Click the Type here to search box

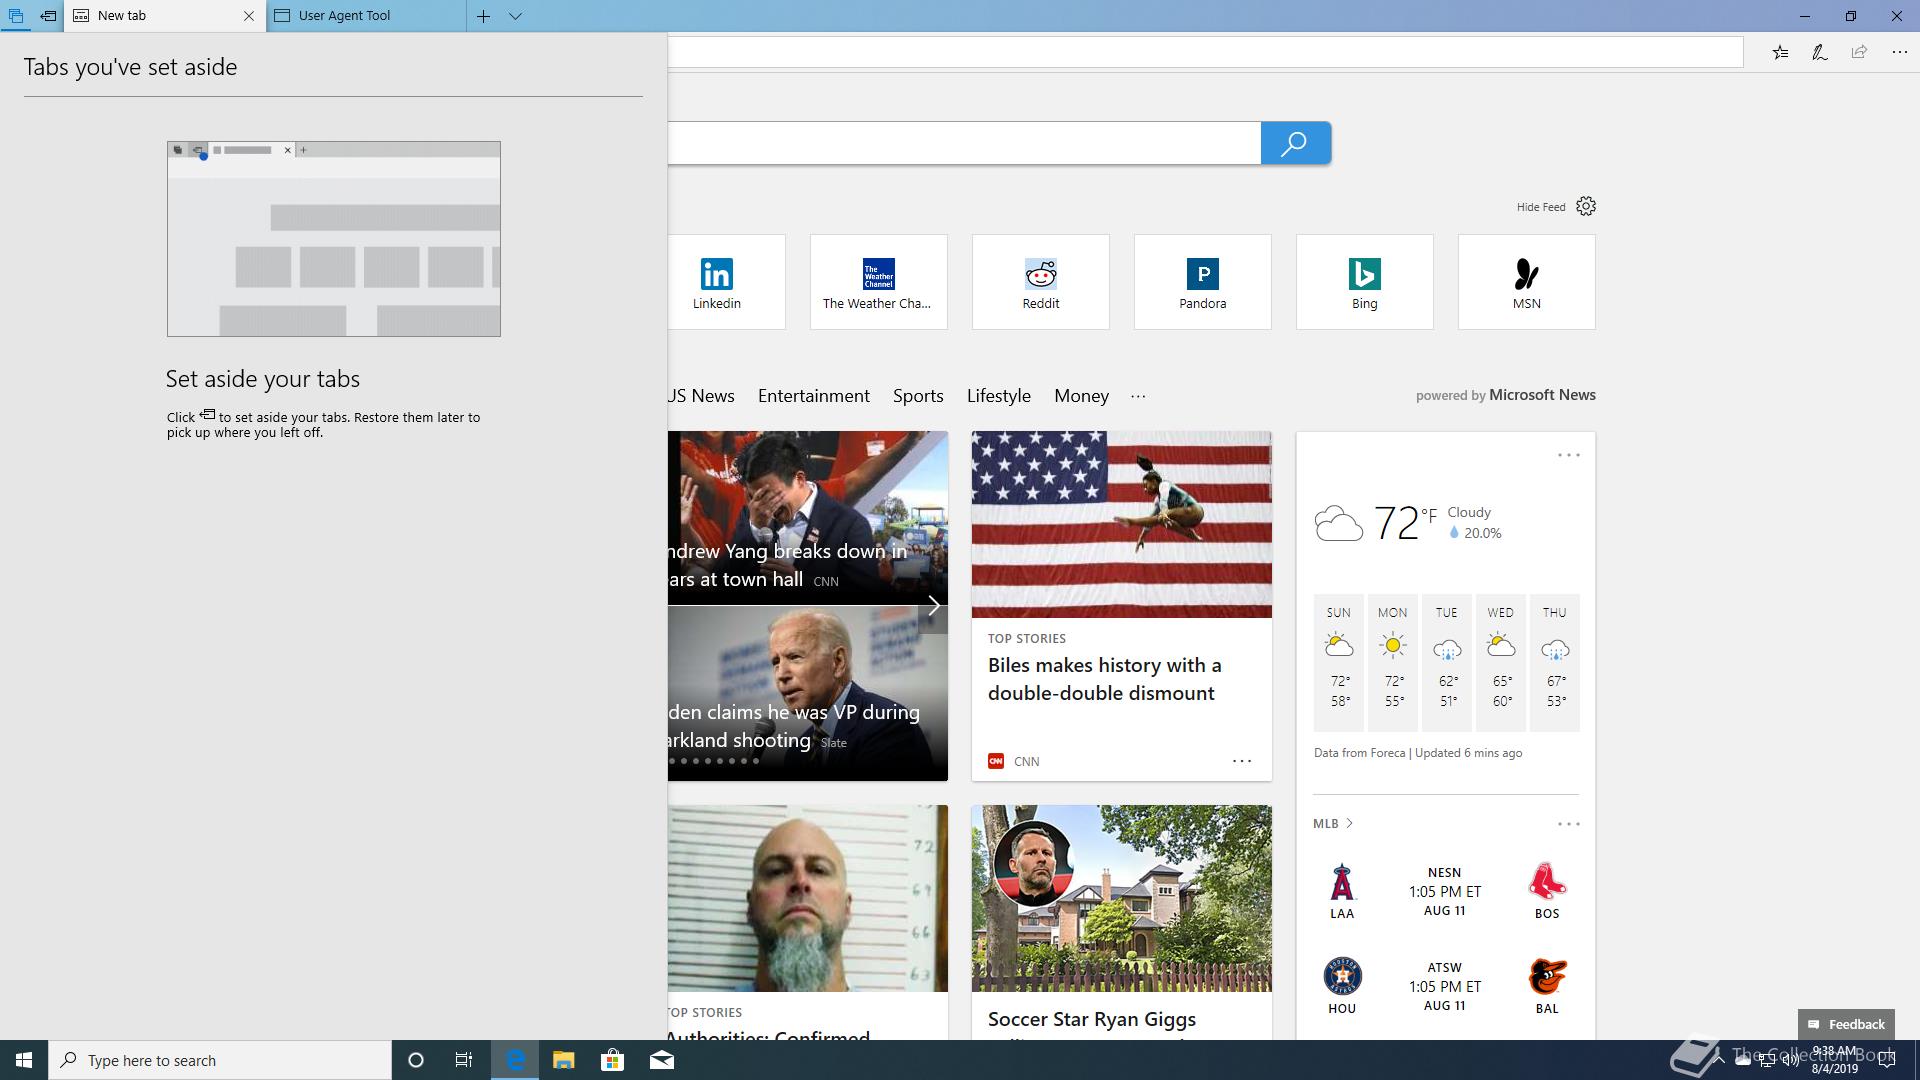tap(220, 1060)
